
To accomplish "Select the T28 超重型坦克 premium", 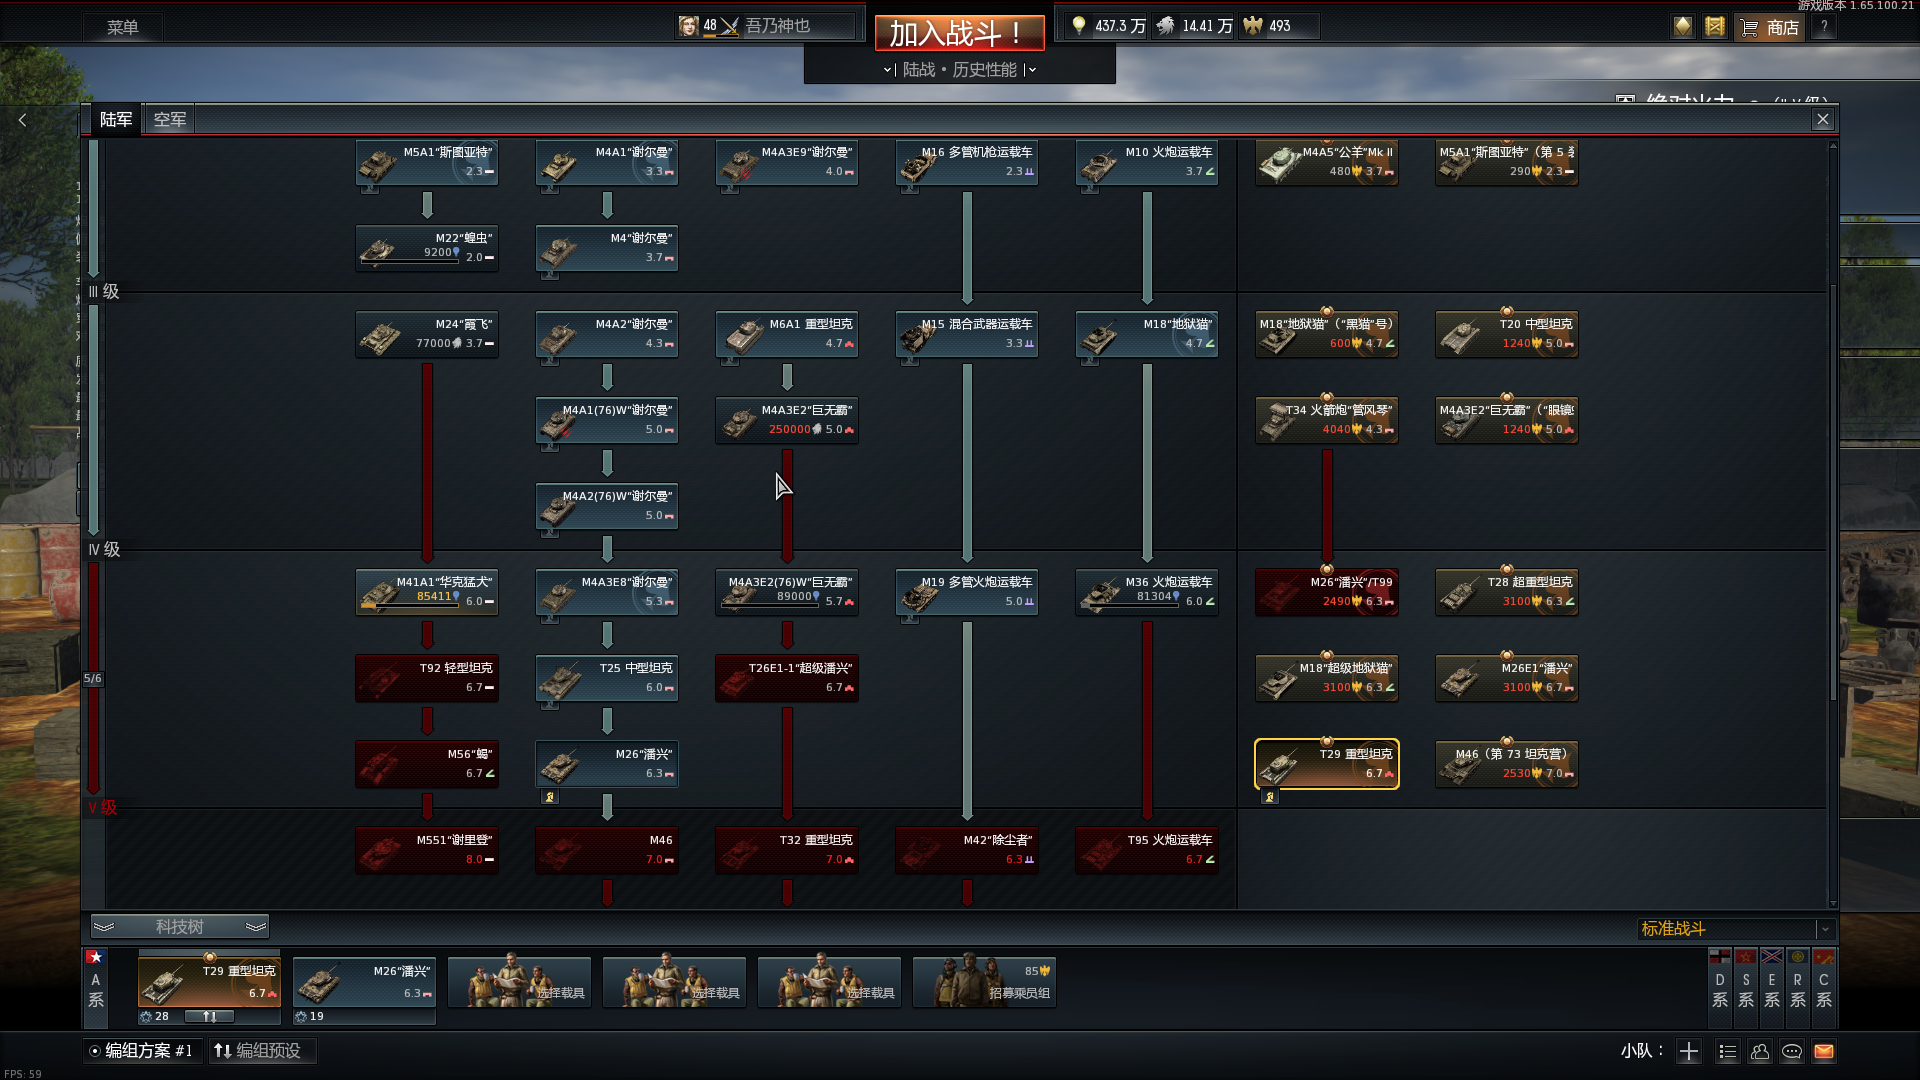I will (1507, 592).
